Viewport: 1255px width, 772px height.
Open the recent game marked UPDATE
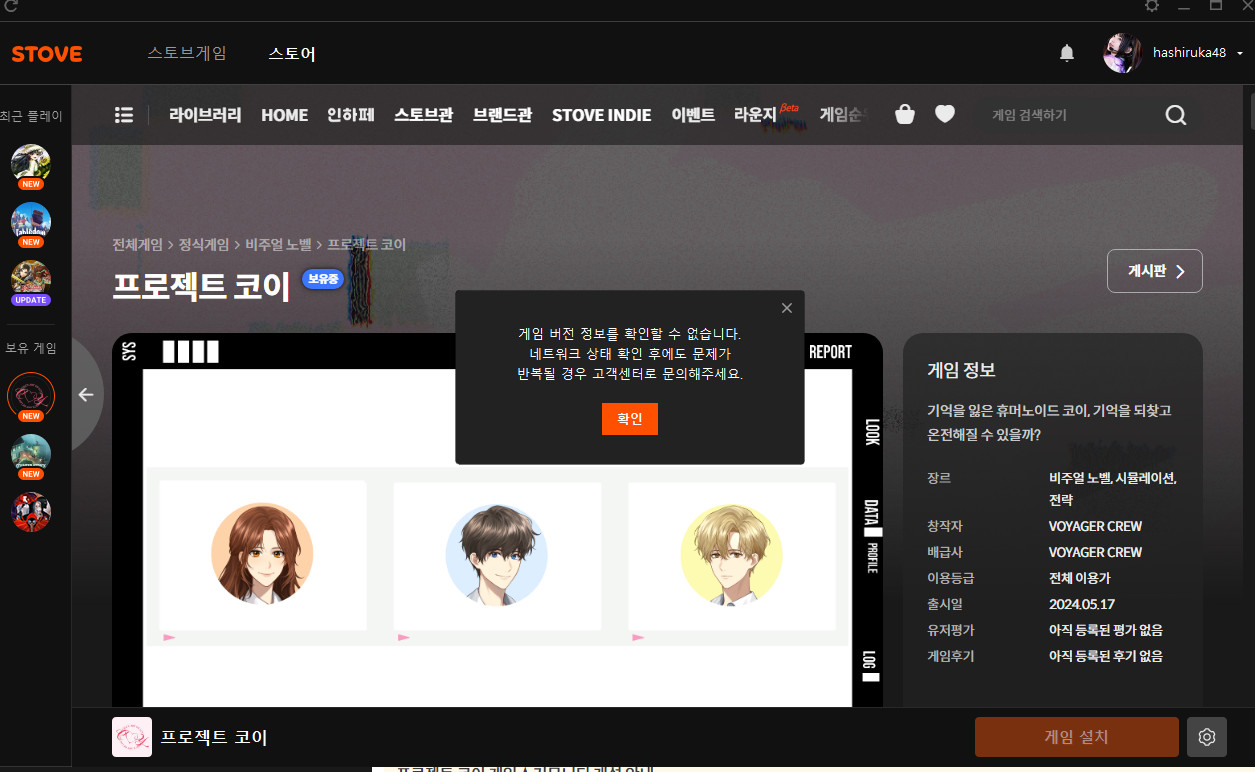[31, 279]
